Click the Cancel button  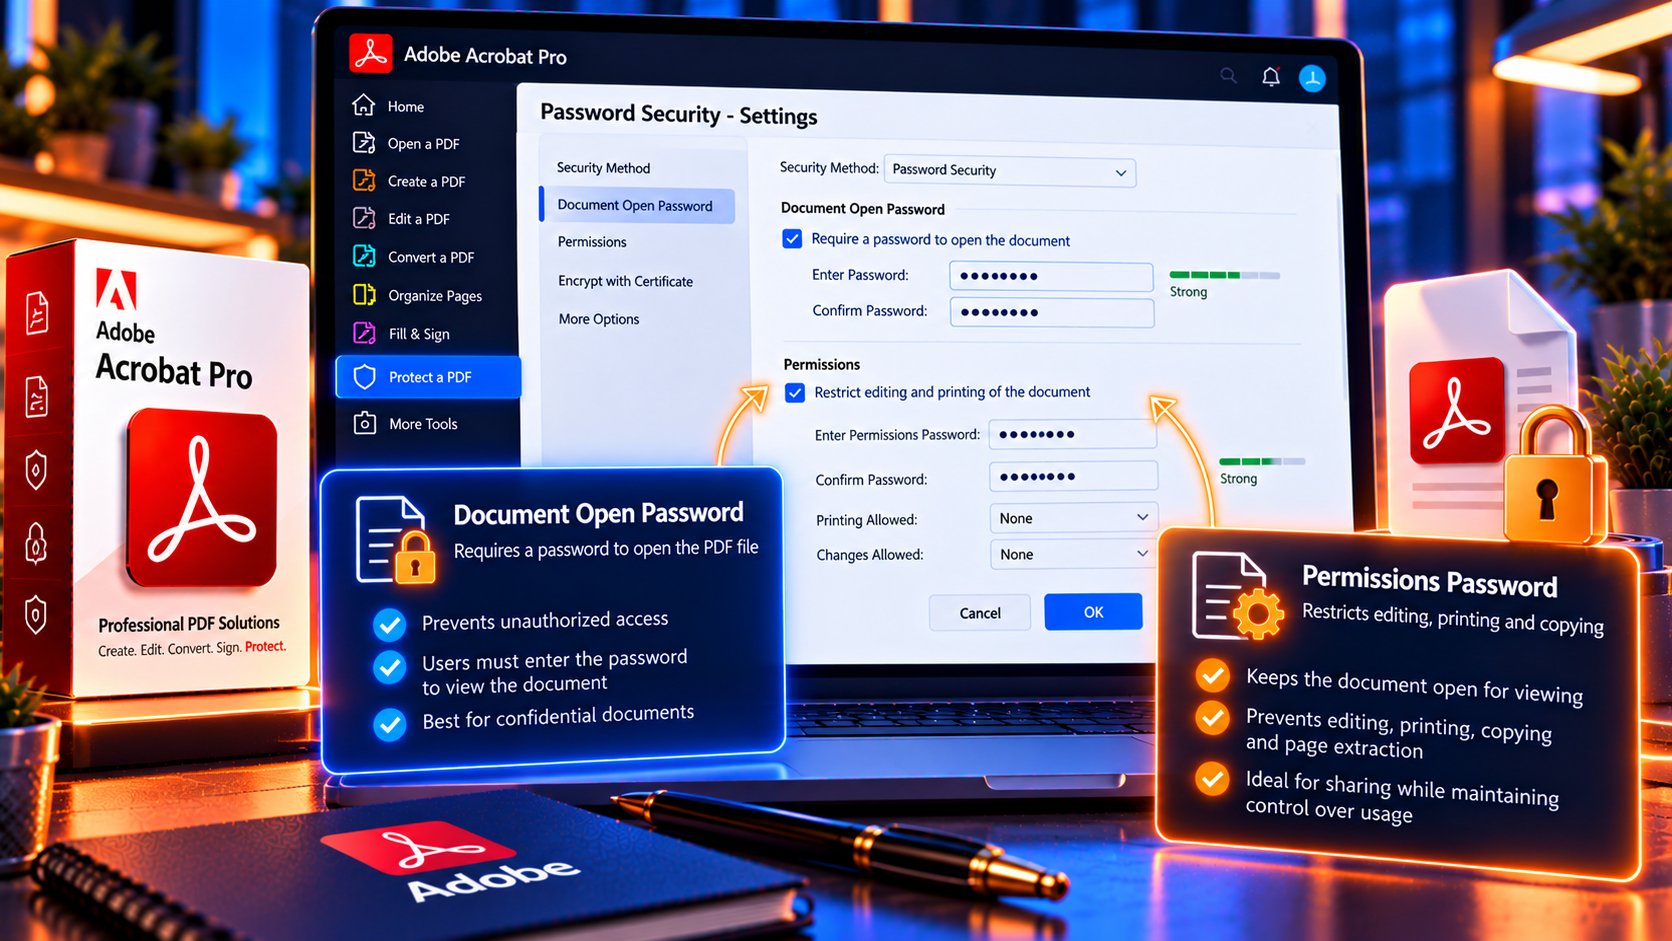[x=980, y=613]
